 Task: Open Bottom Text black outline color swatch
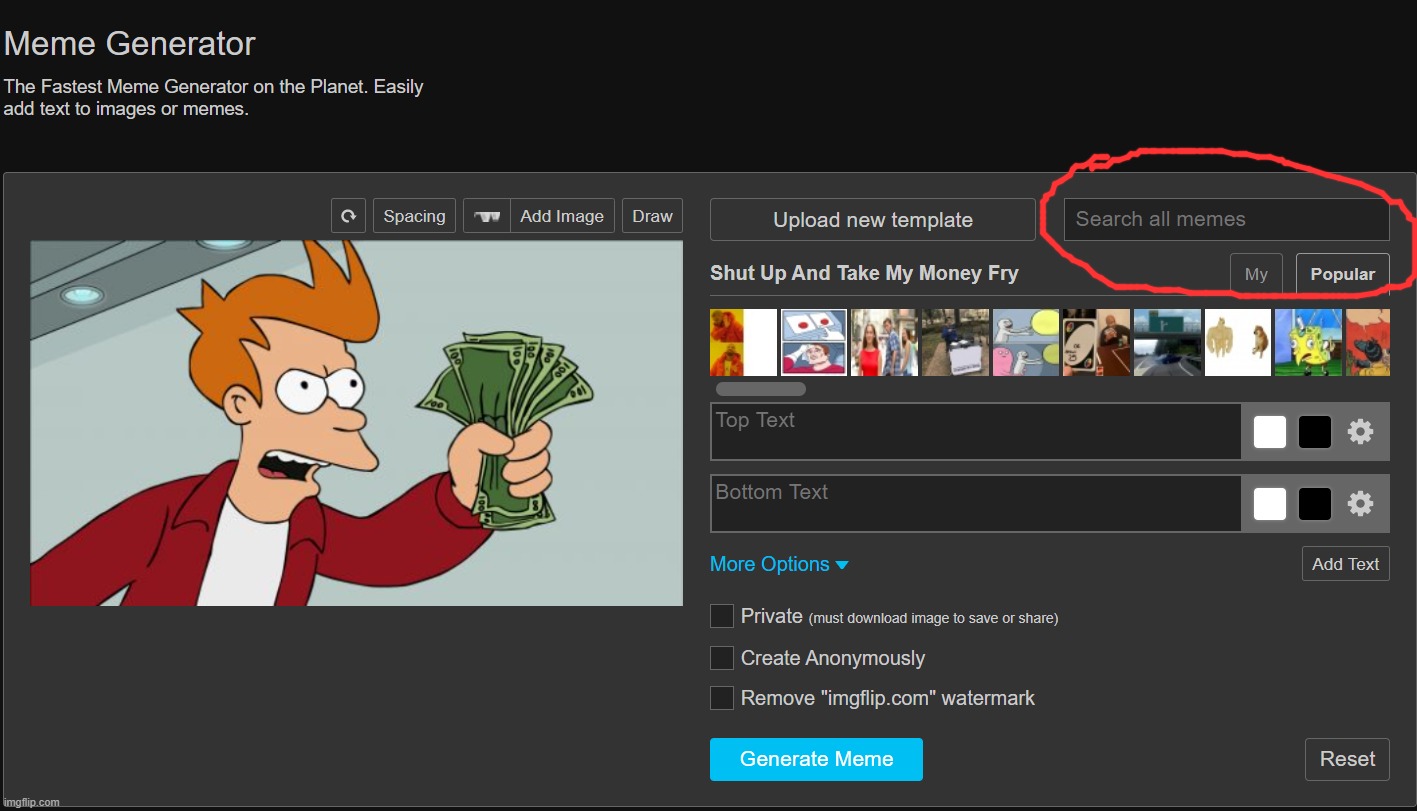[x=1315, y=504]
